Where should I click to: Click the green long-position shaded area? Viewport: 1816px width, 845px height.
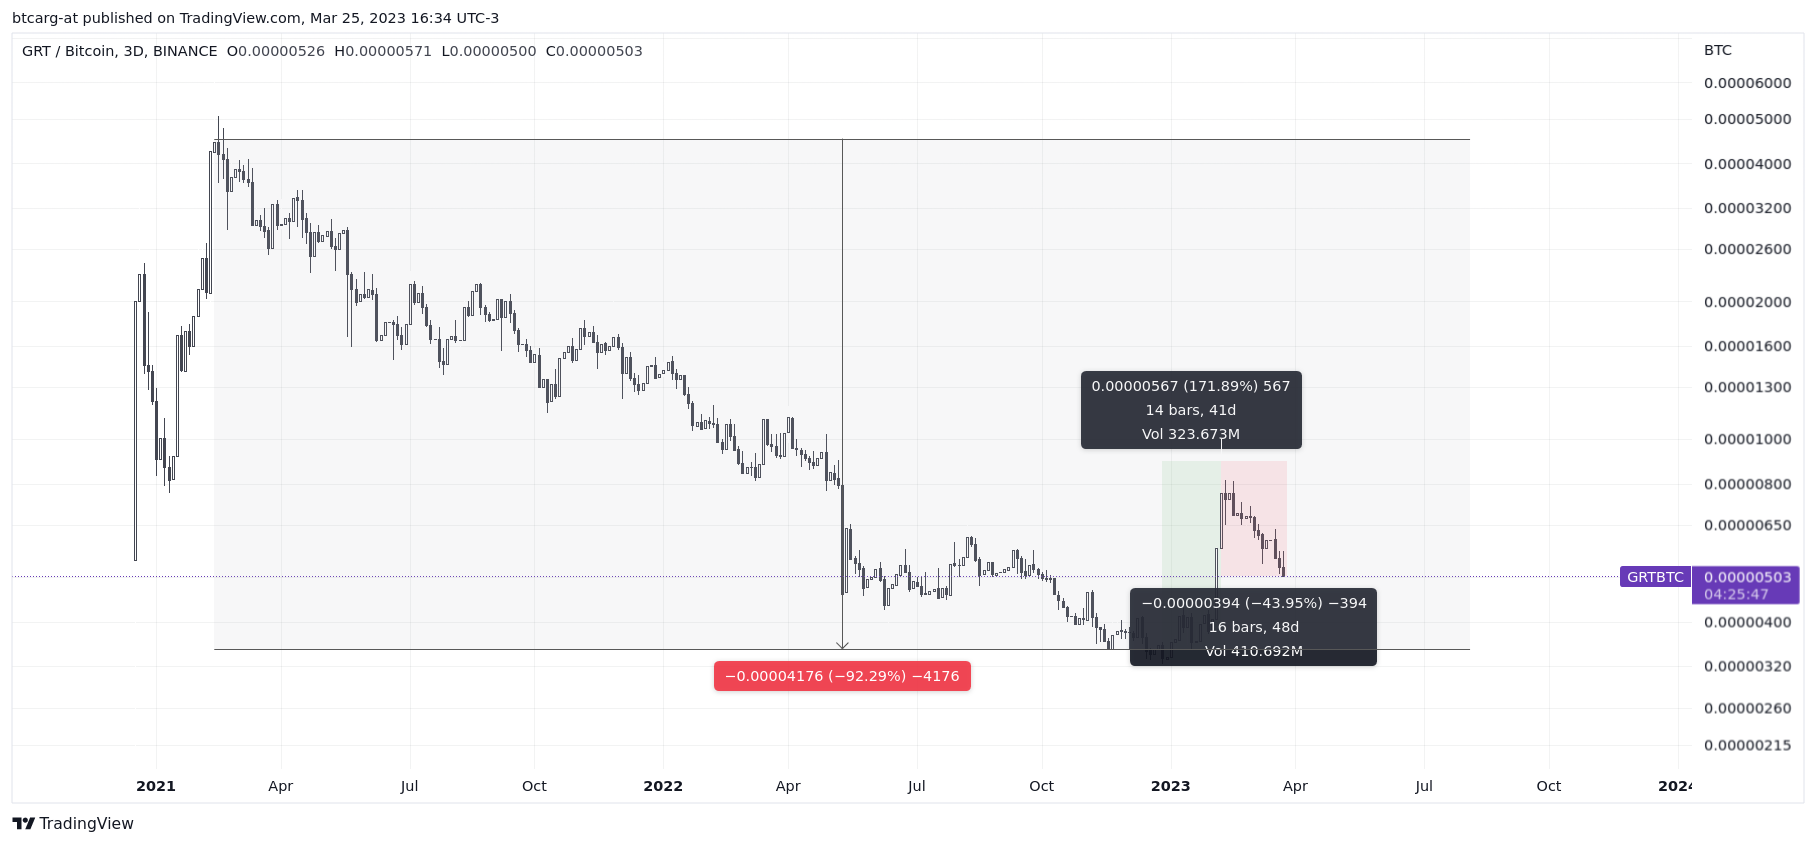[1190, 520]
